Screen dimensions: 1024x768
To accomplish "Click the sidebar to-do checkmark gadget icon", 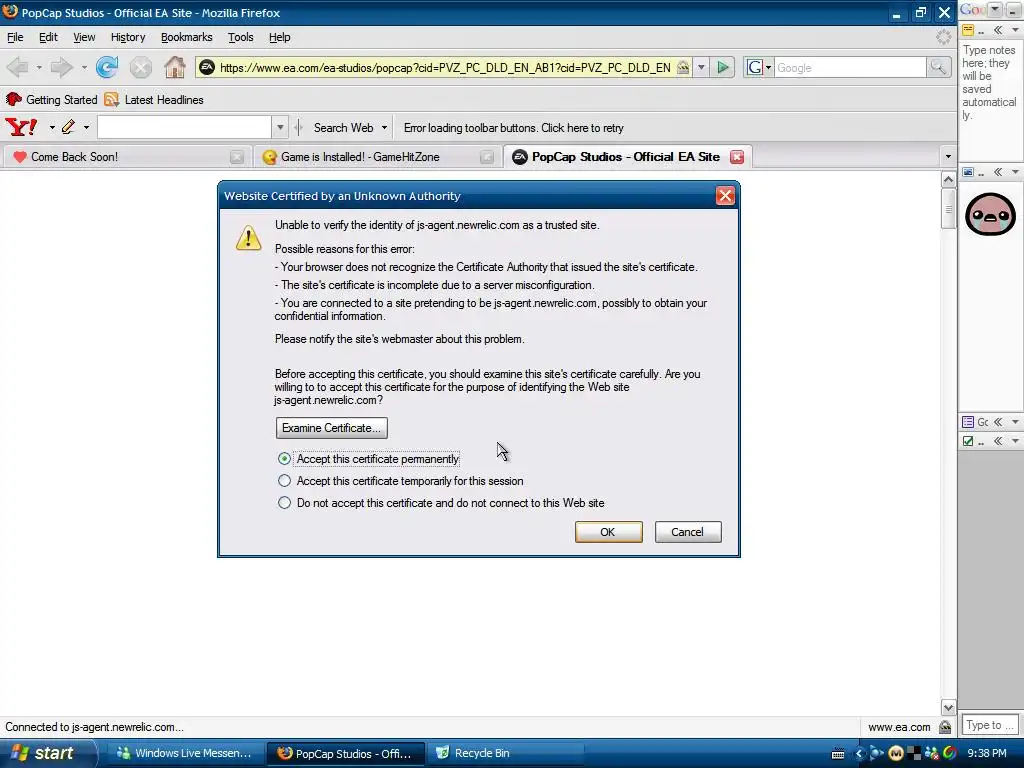I will pos(968,441).
